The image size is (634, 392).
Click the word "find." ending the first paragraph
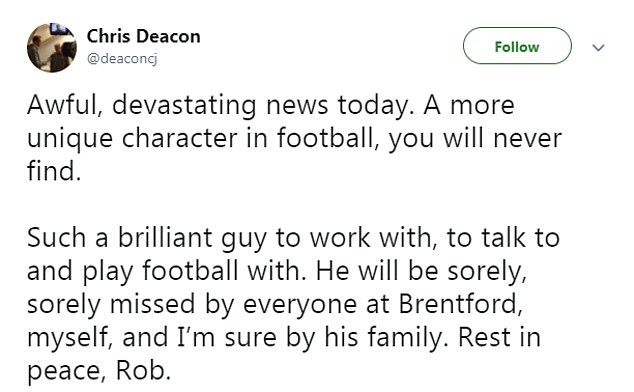(54, 171)
